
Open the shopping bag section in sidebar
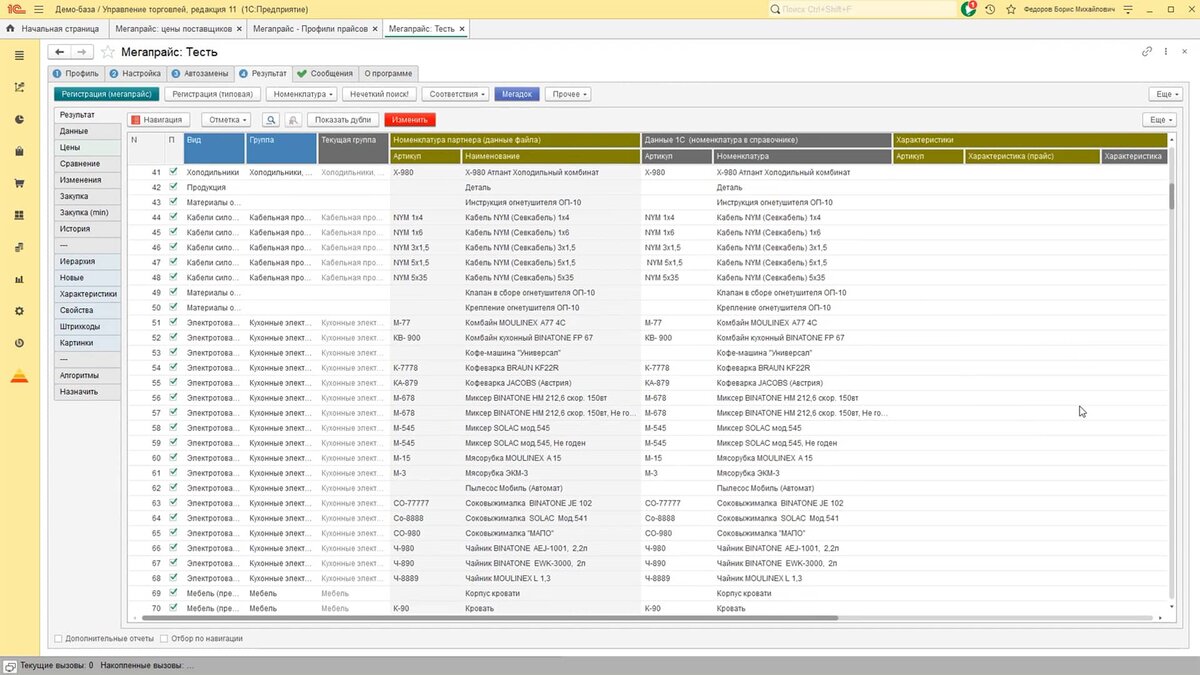point(19,151)
